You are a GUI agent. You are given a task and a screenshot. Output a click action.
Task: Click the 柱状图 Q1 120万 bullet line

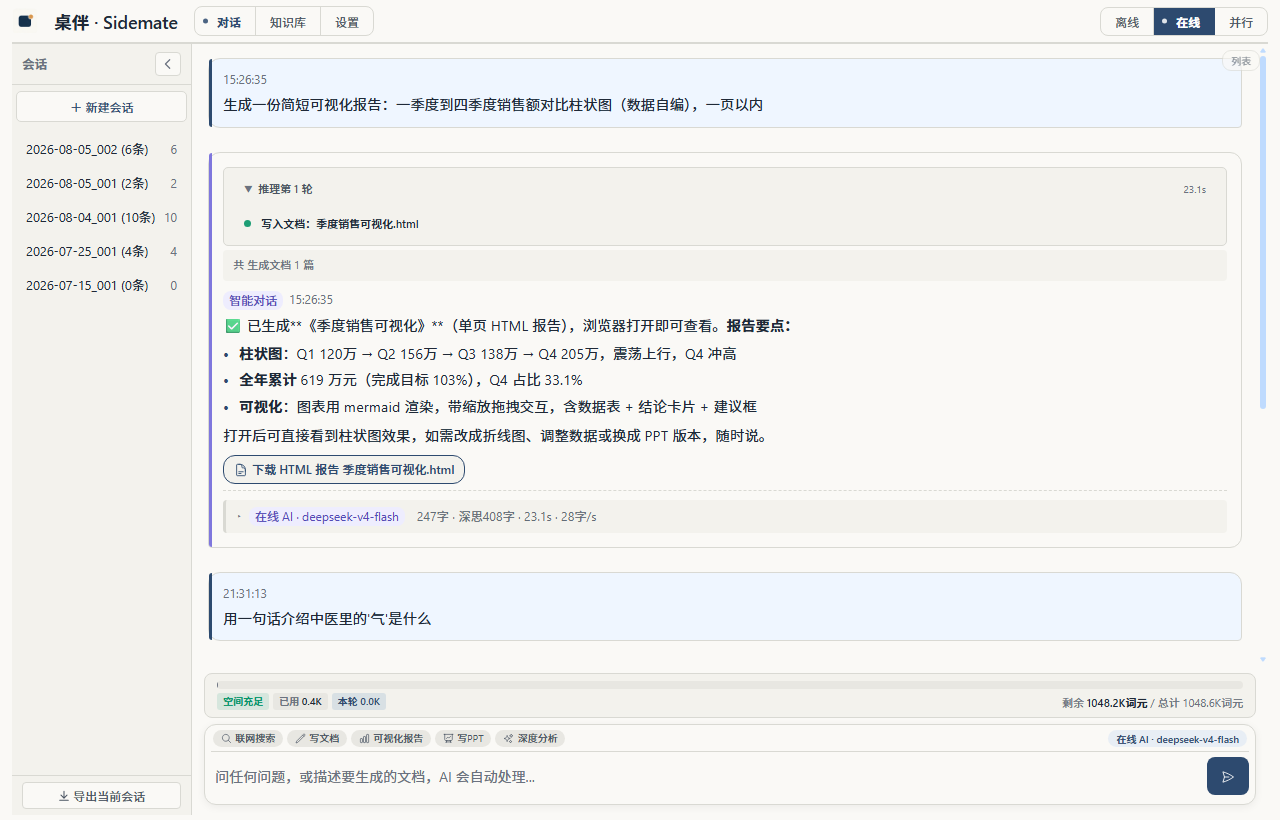(488, 354)
